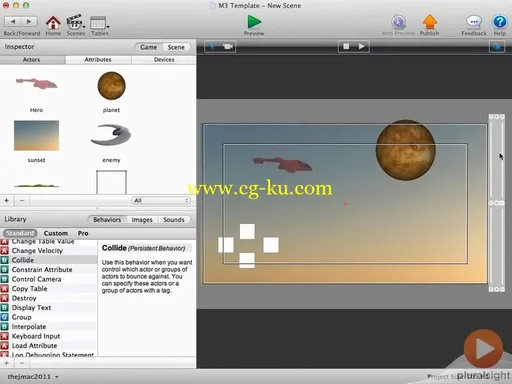Play the Pluralsight video overlay button
512x384 pixels.
coord(483,349)
